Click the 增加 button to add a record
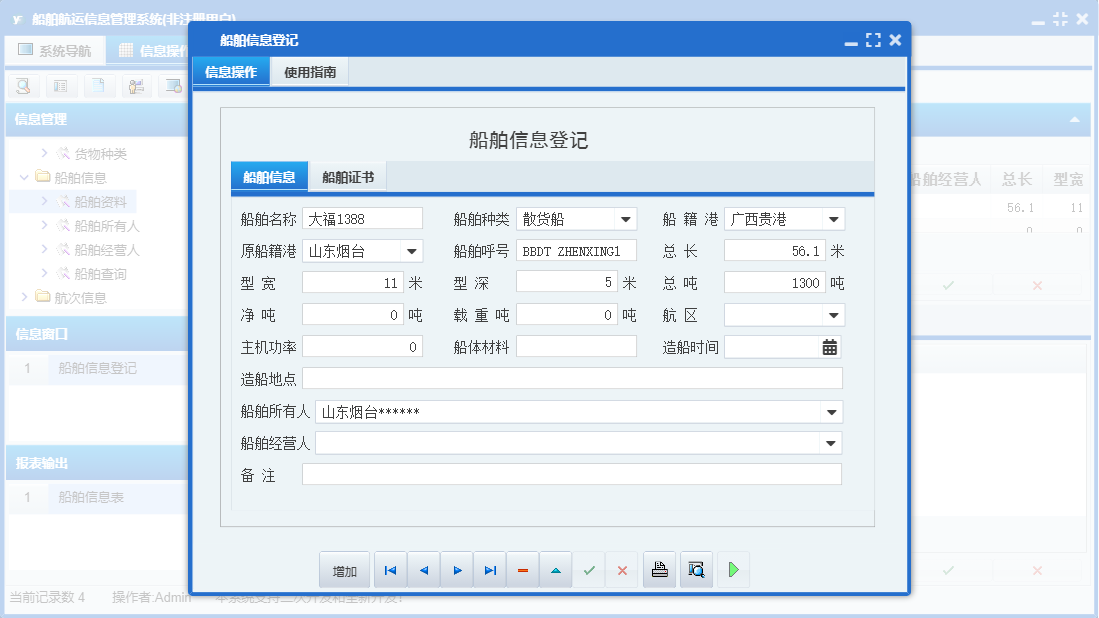The image size is (1099, 618). pos(344,569)
